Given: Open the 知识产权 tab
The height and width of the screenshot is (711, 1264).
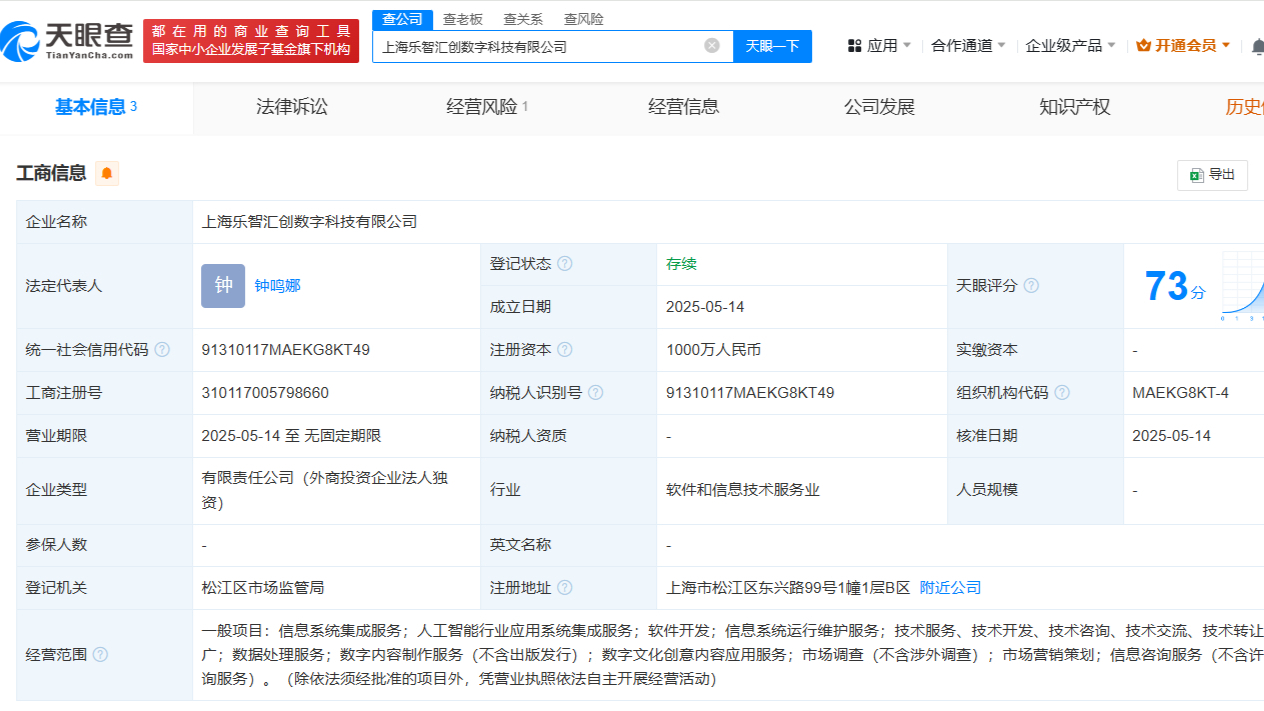Looking at the screenshot, I should (1075, 107).
